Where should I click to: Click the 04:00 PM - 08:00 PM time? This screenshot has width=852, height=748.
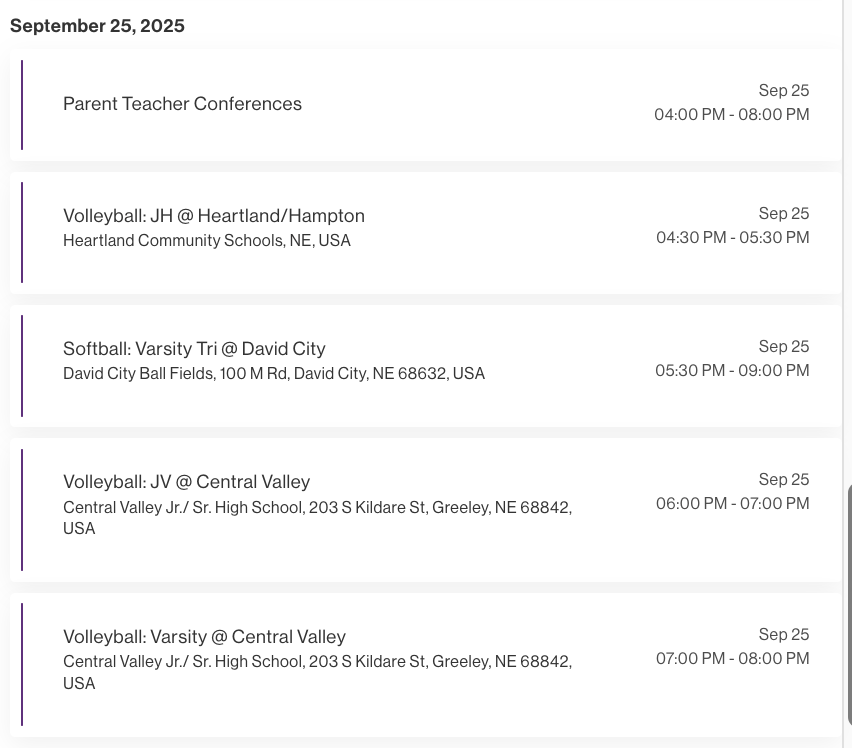pos(732,115)
